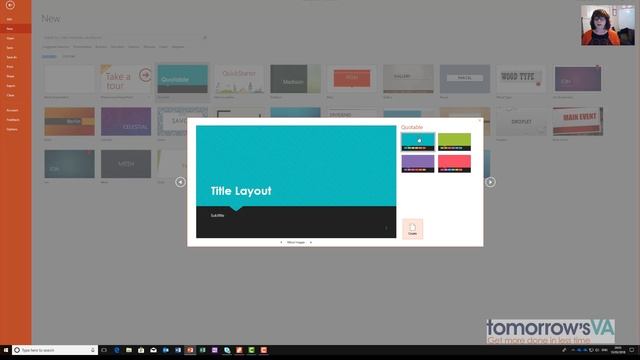The width and height of the screenshot is (640, 360).
Task: Open Word from the taskbar
Action: coord(178,350)
